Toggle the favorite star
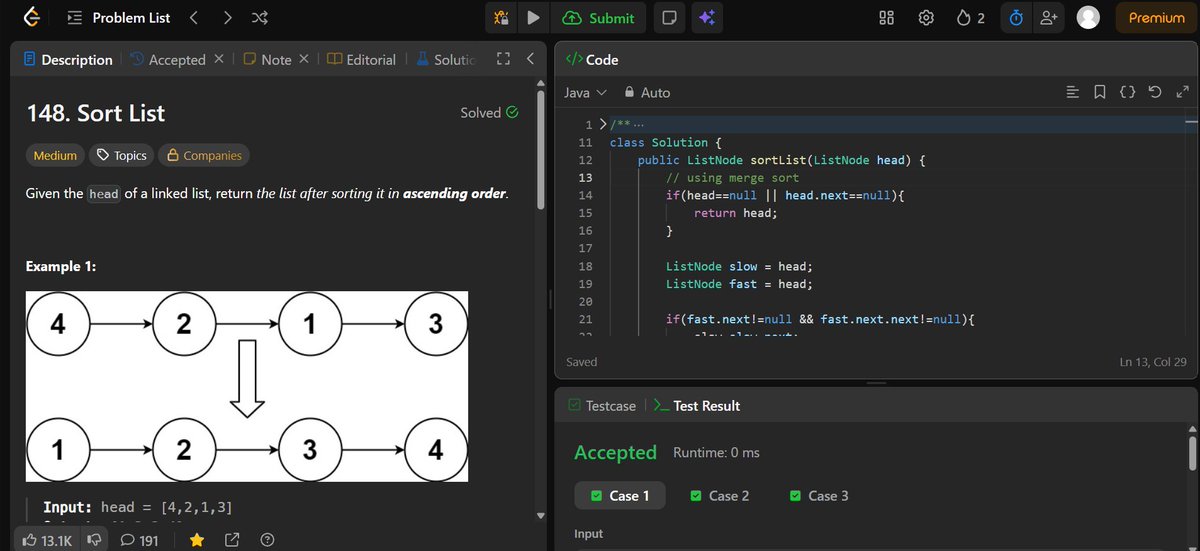Viewport: 1200px width, 551px height. point(197,540)
